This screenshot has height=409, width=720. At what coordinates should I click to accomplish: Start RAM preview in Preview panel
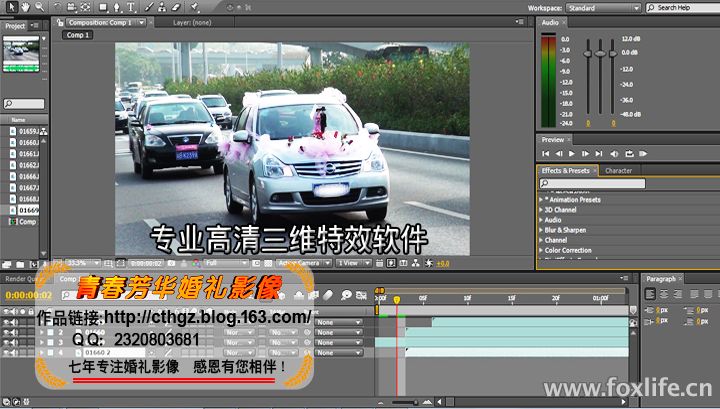coord(643,154)
